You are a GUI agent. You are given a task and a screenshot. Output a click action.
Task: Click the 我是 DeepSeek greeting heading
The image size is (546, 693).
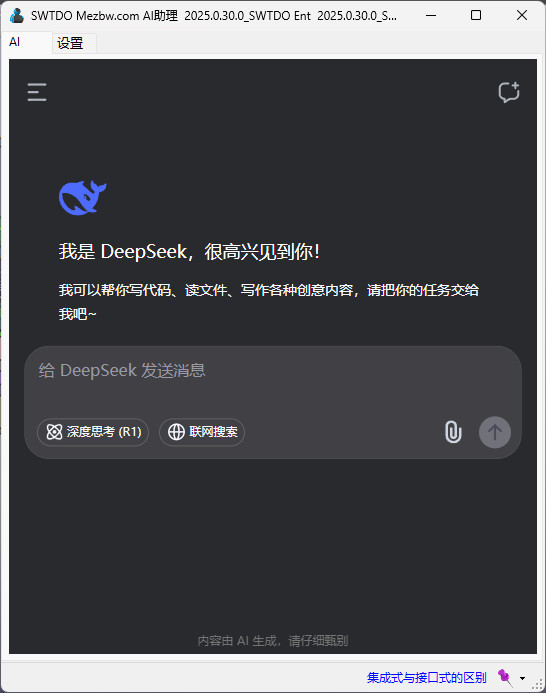189,252
